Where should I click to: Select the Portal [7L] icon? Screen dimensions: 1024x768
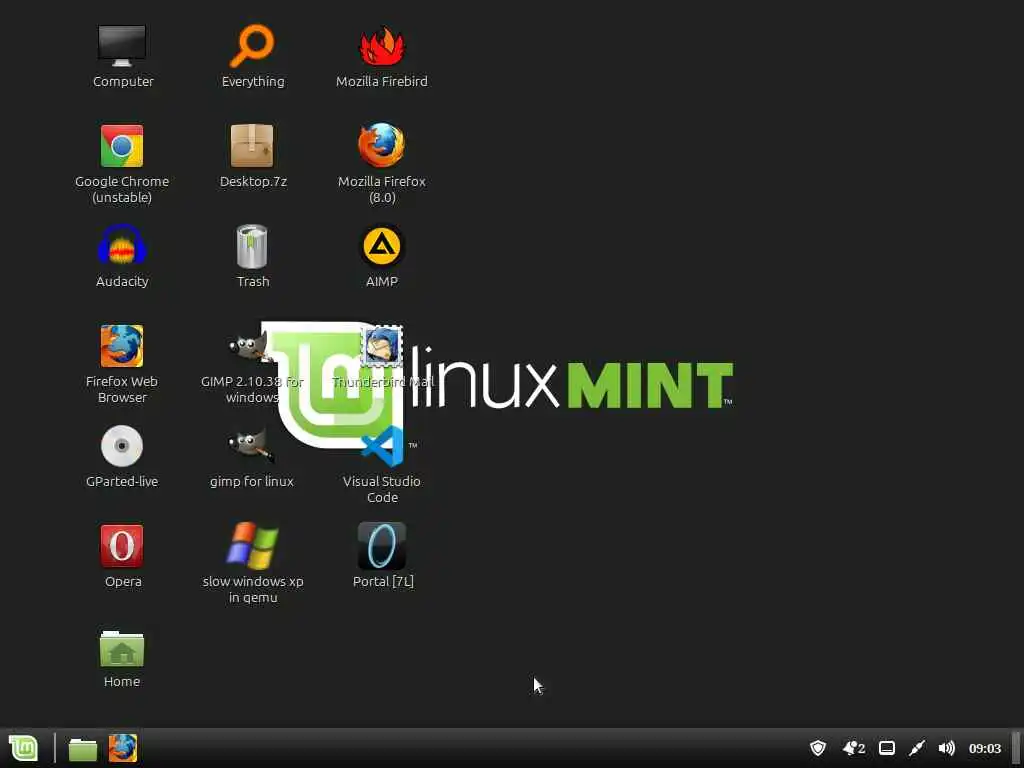(382, 546)
